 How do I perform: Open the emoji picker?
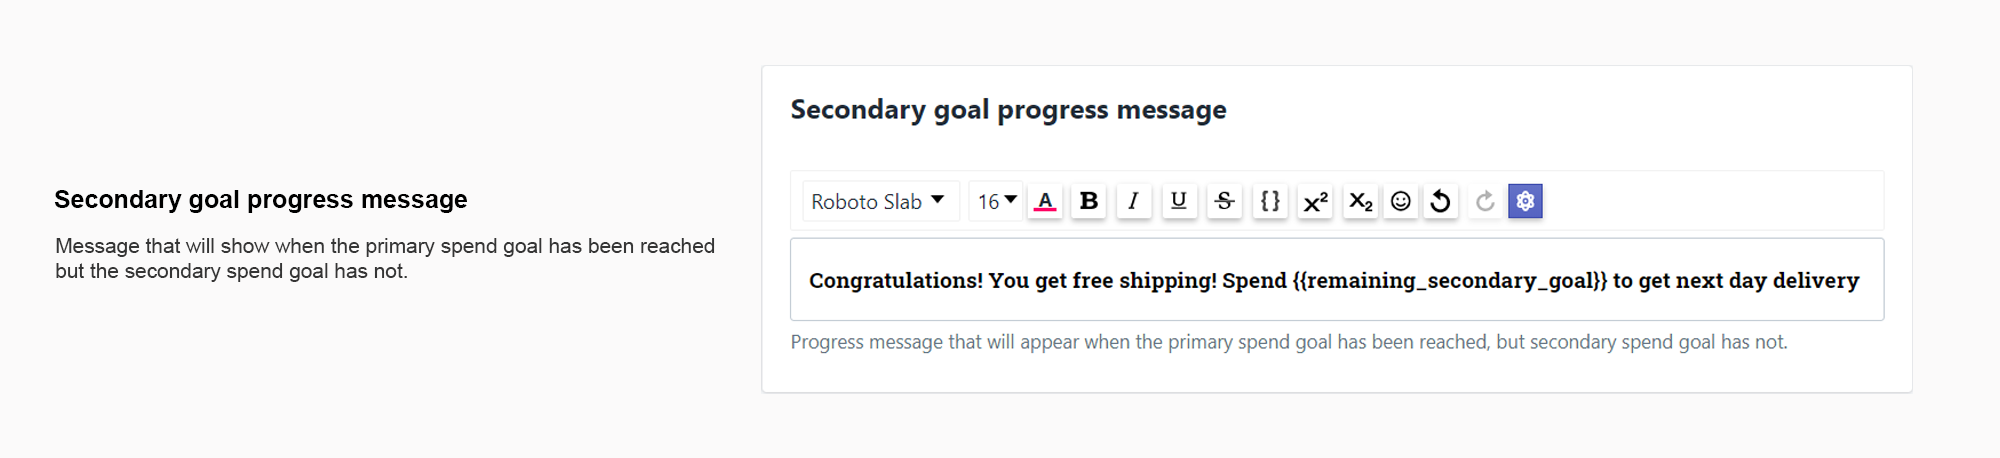point(1401,201)
